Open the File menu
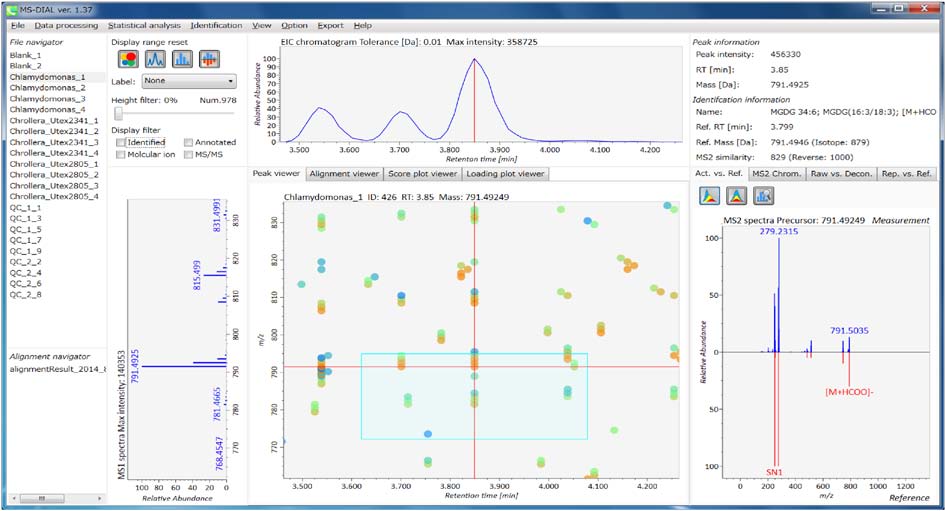Image resolution: width=945 pixels, height=511 pixels. 17,25
